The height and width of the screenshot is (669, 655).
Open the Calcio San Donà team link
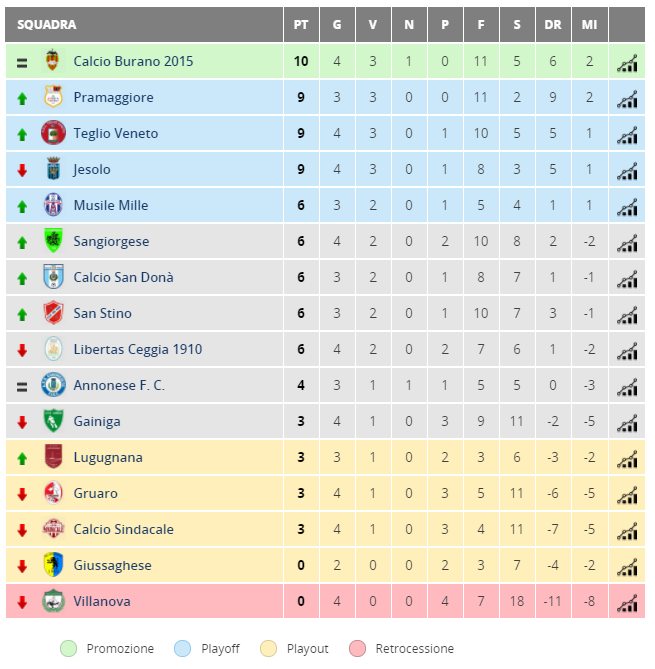point(123,277)
